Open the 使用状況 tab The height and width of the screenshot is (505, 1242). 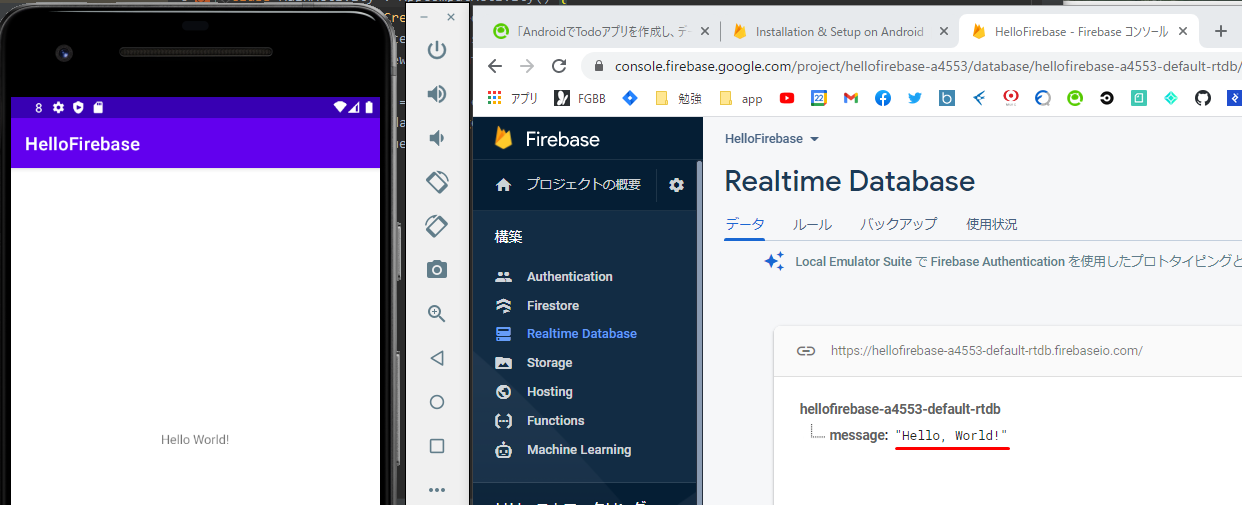(992, 224)
